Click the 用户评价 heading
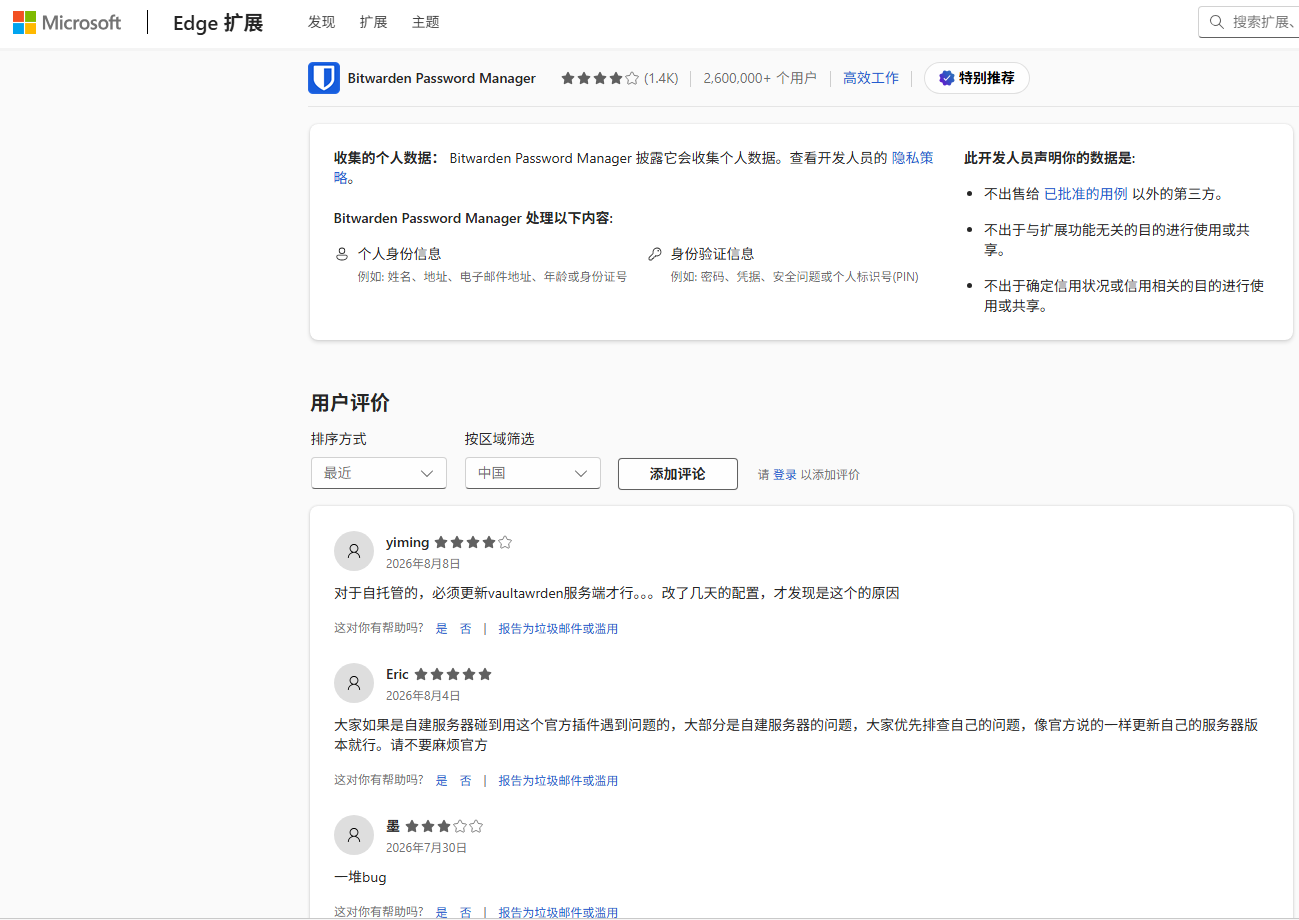Viewport: 1299px width, 920px height. point(350,403)
